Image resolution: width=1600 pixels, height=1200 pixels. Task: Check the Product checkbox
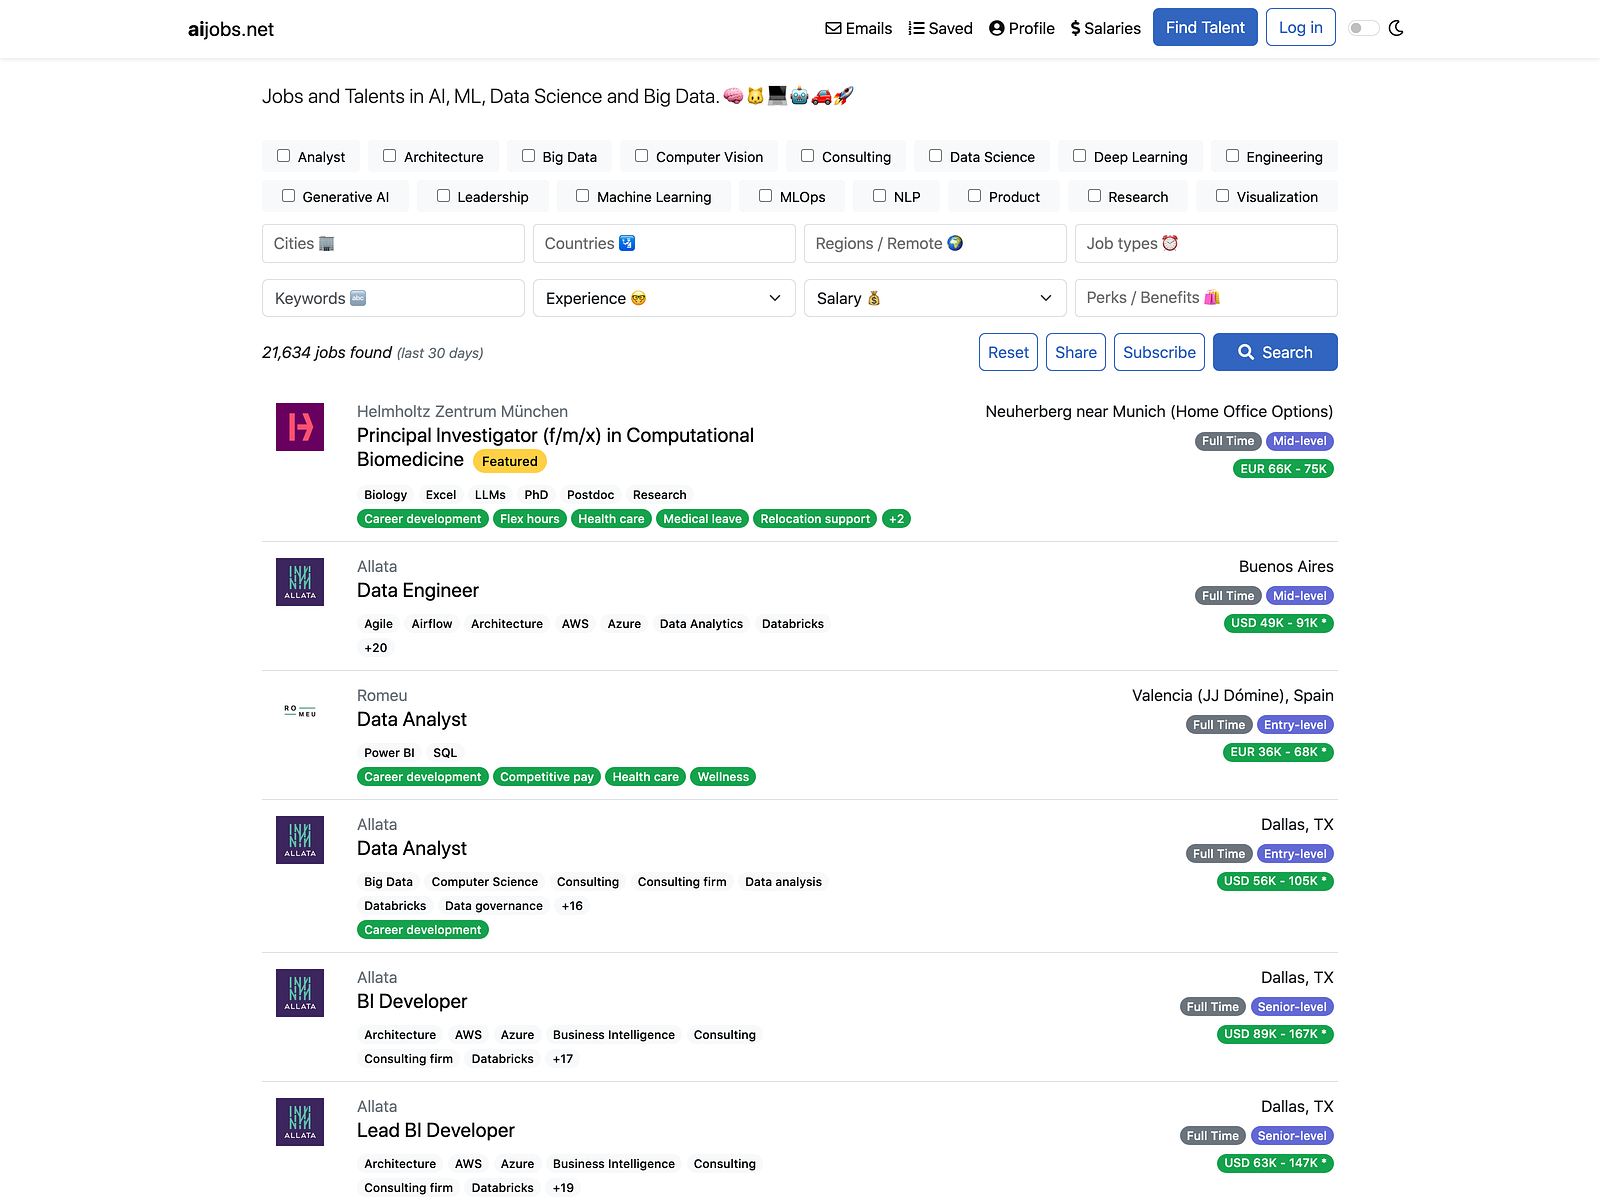(x=975, y=196)
